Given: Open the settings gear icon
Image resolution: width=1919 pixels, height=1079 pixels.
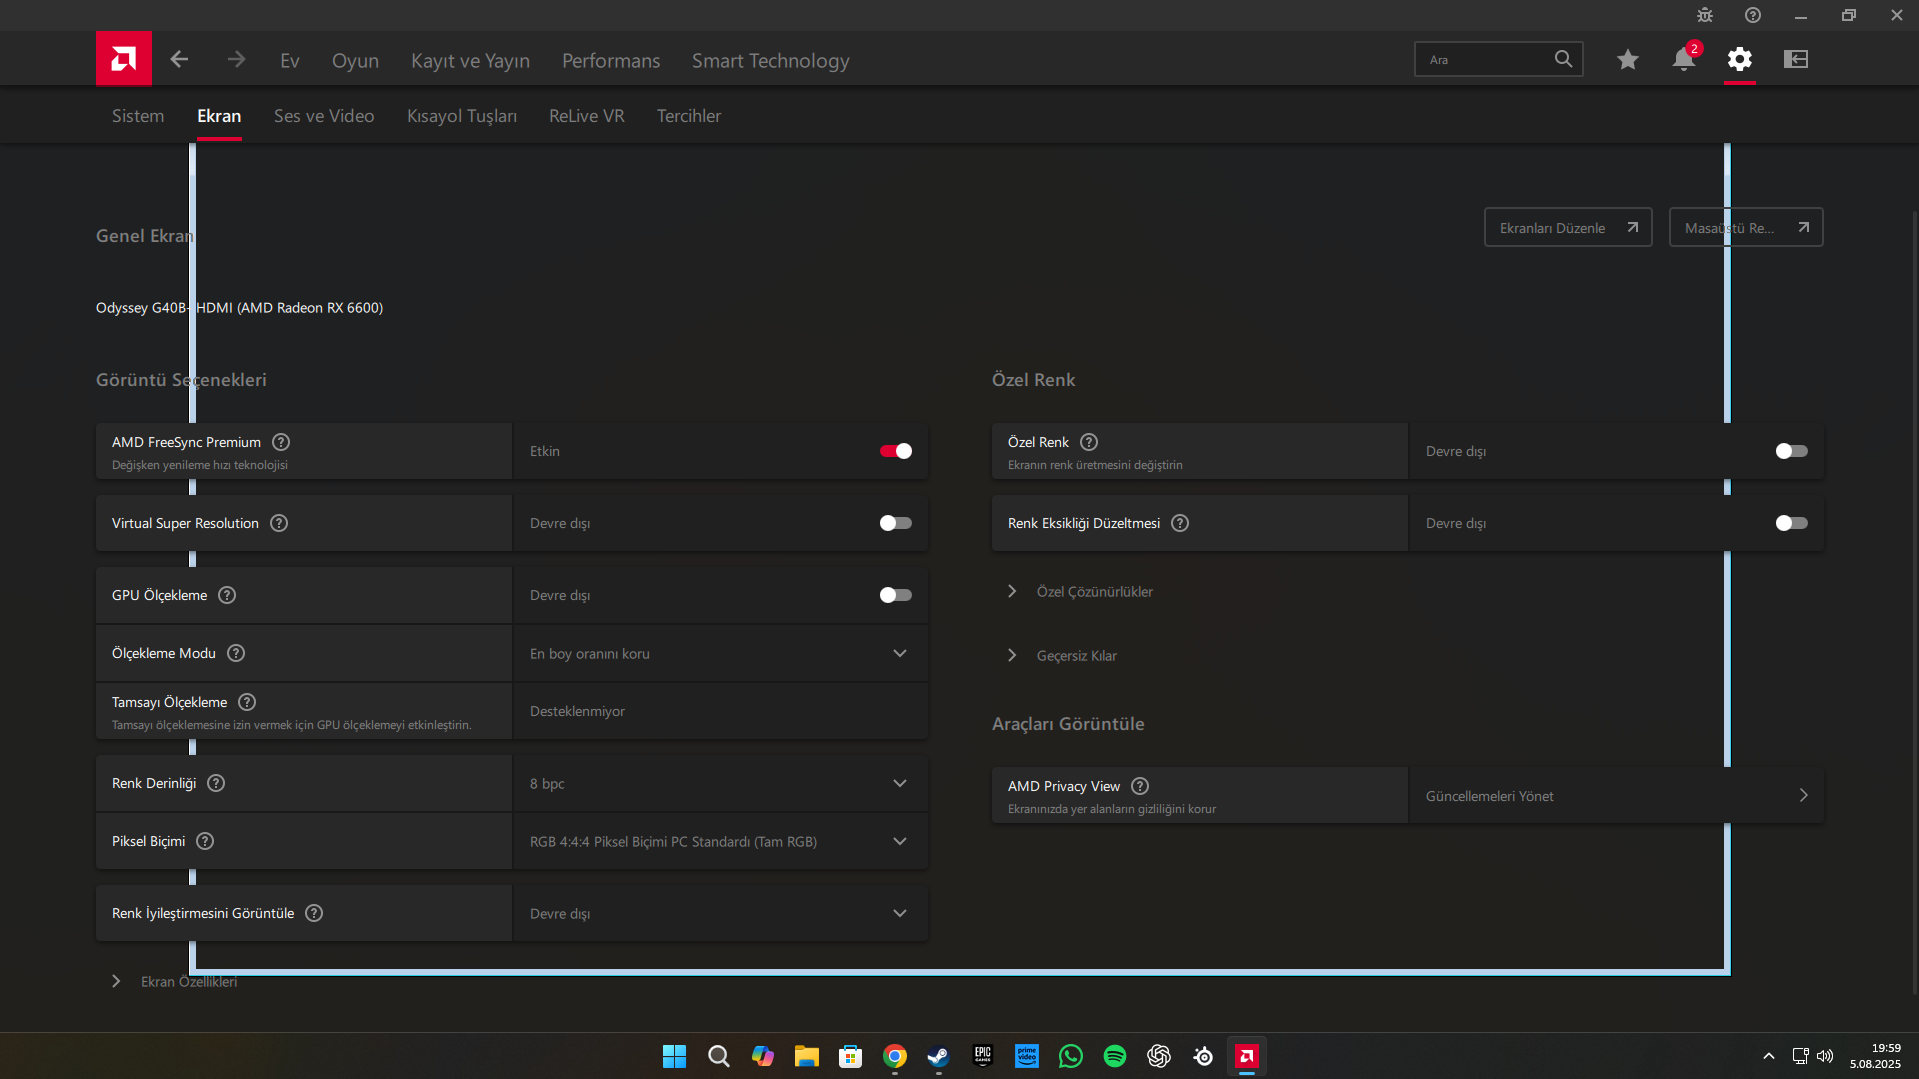Looking at the screenshot, I should tap(1740, 60).
